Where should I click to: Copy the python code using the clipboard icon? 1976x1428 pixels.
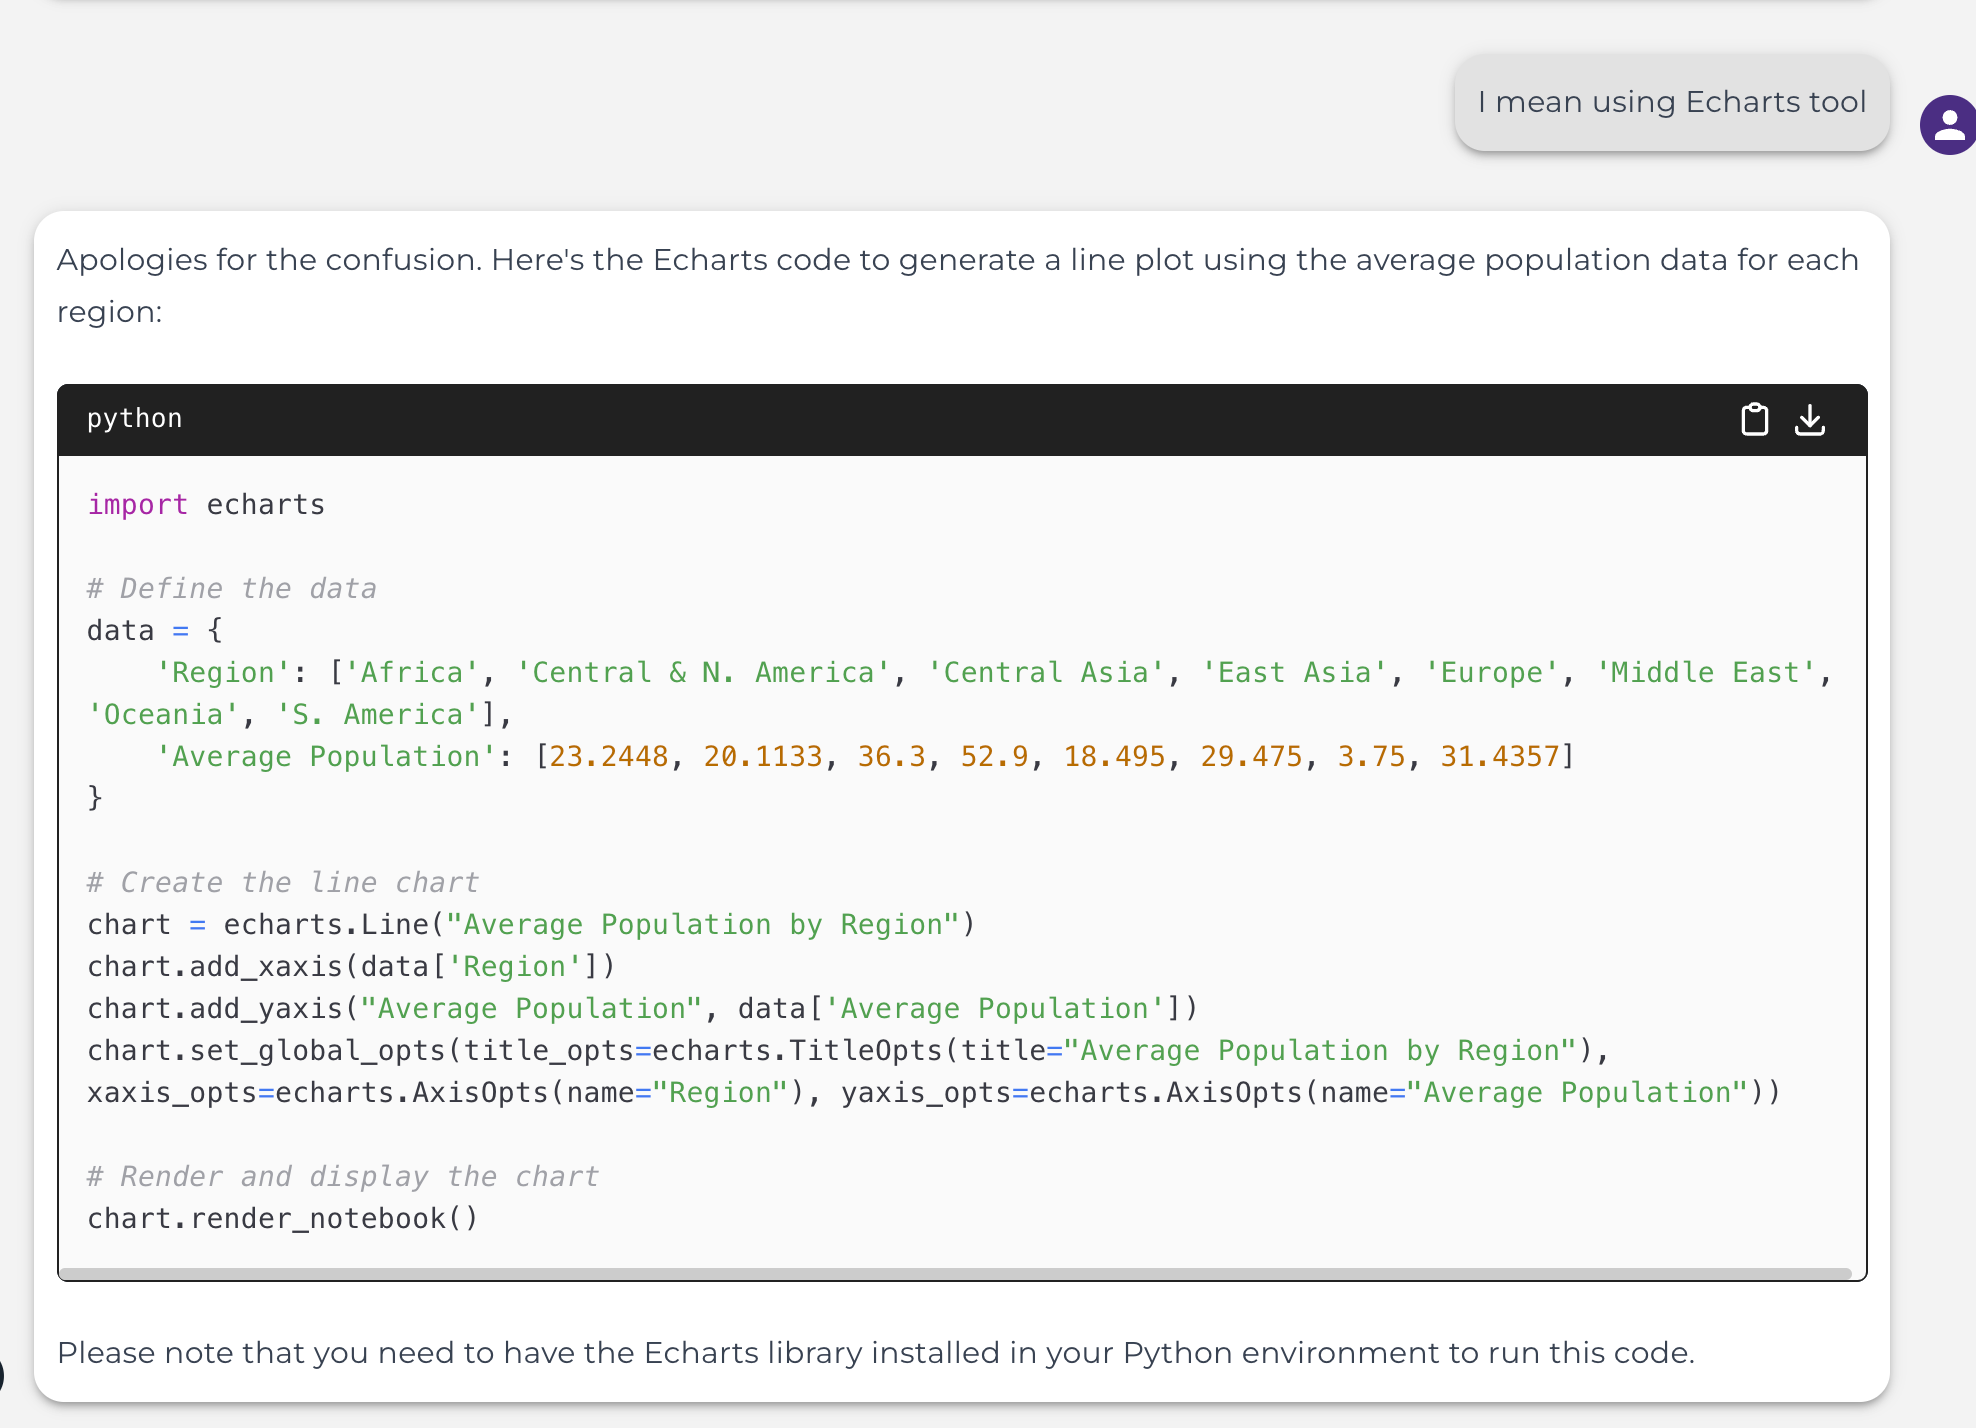1753,419
